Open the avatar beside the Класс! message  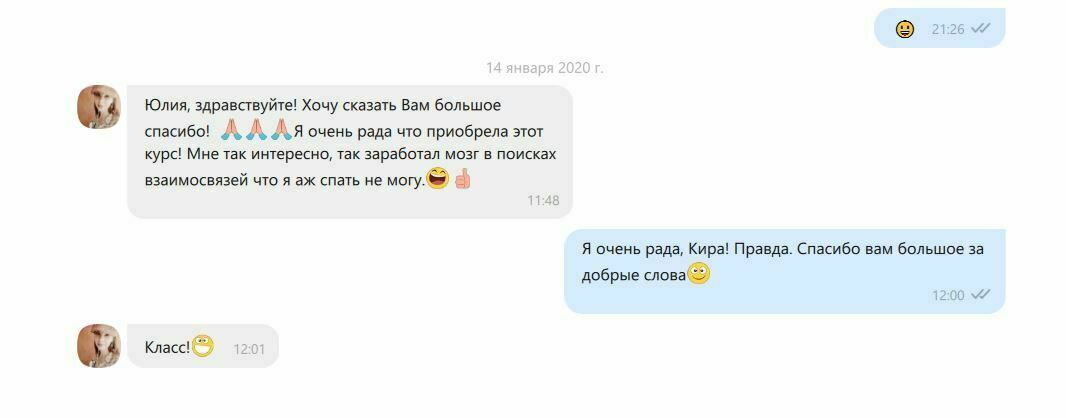[x=99, y=345]
